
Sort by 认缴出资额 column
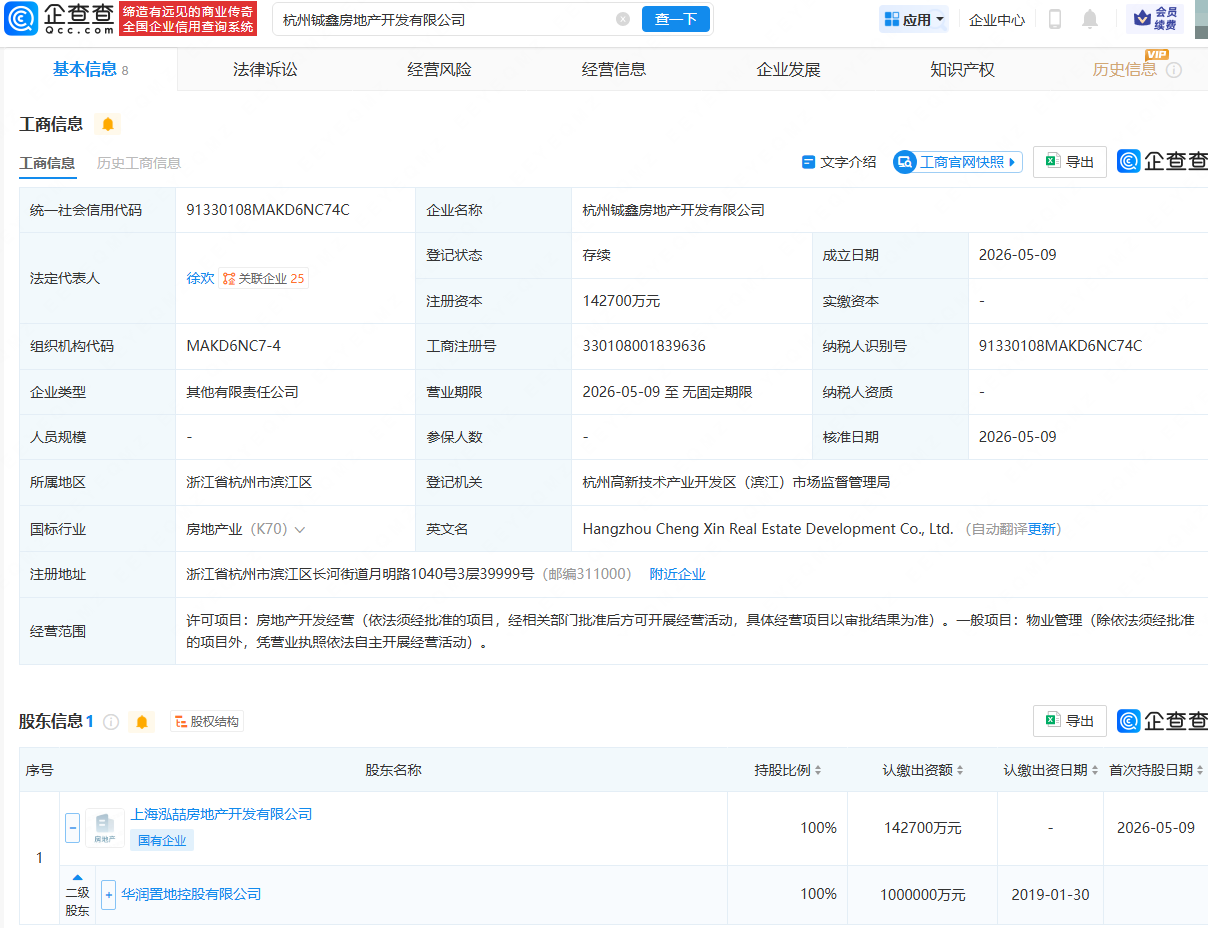coord(961,771)
